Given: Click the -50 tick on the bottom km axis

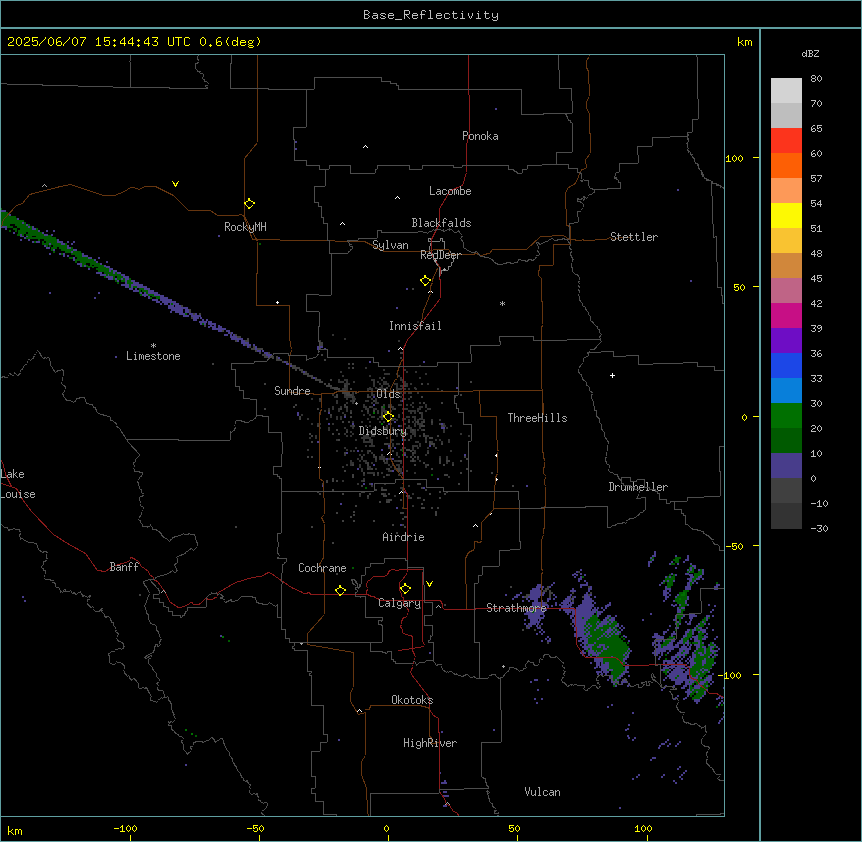Looking at the screenshot, I should [255, 828].
